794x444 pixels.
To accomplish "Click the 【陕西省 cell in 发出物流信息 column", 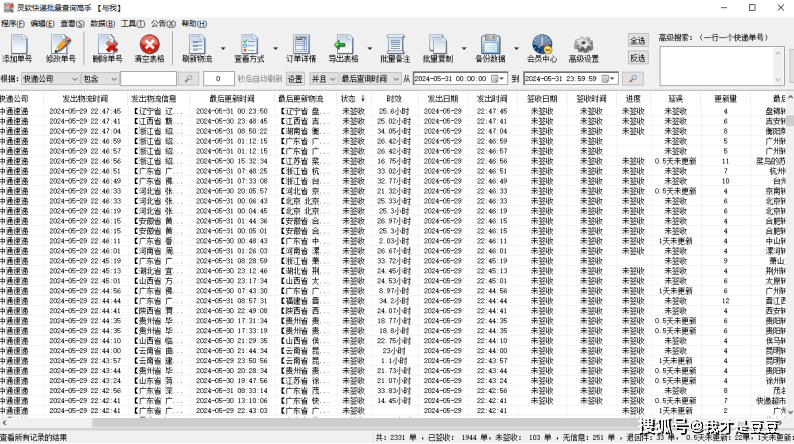I will [x=156, y=311].
